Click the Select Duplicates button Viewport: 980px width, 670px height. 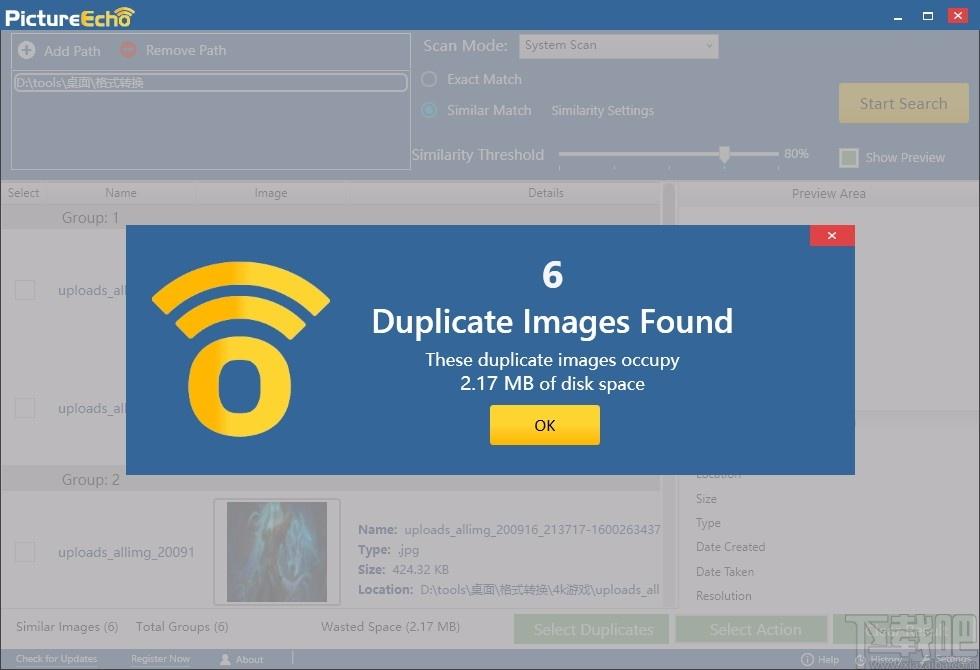[591, 629]
